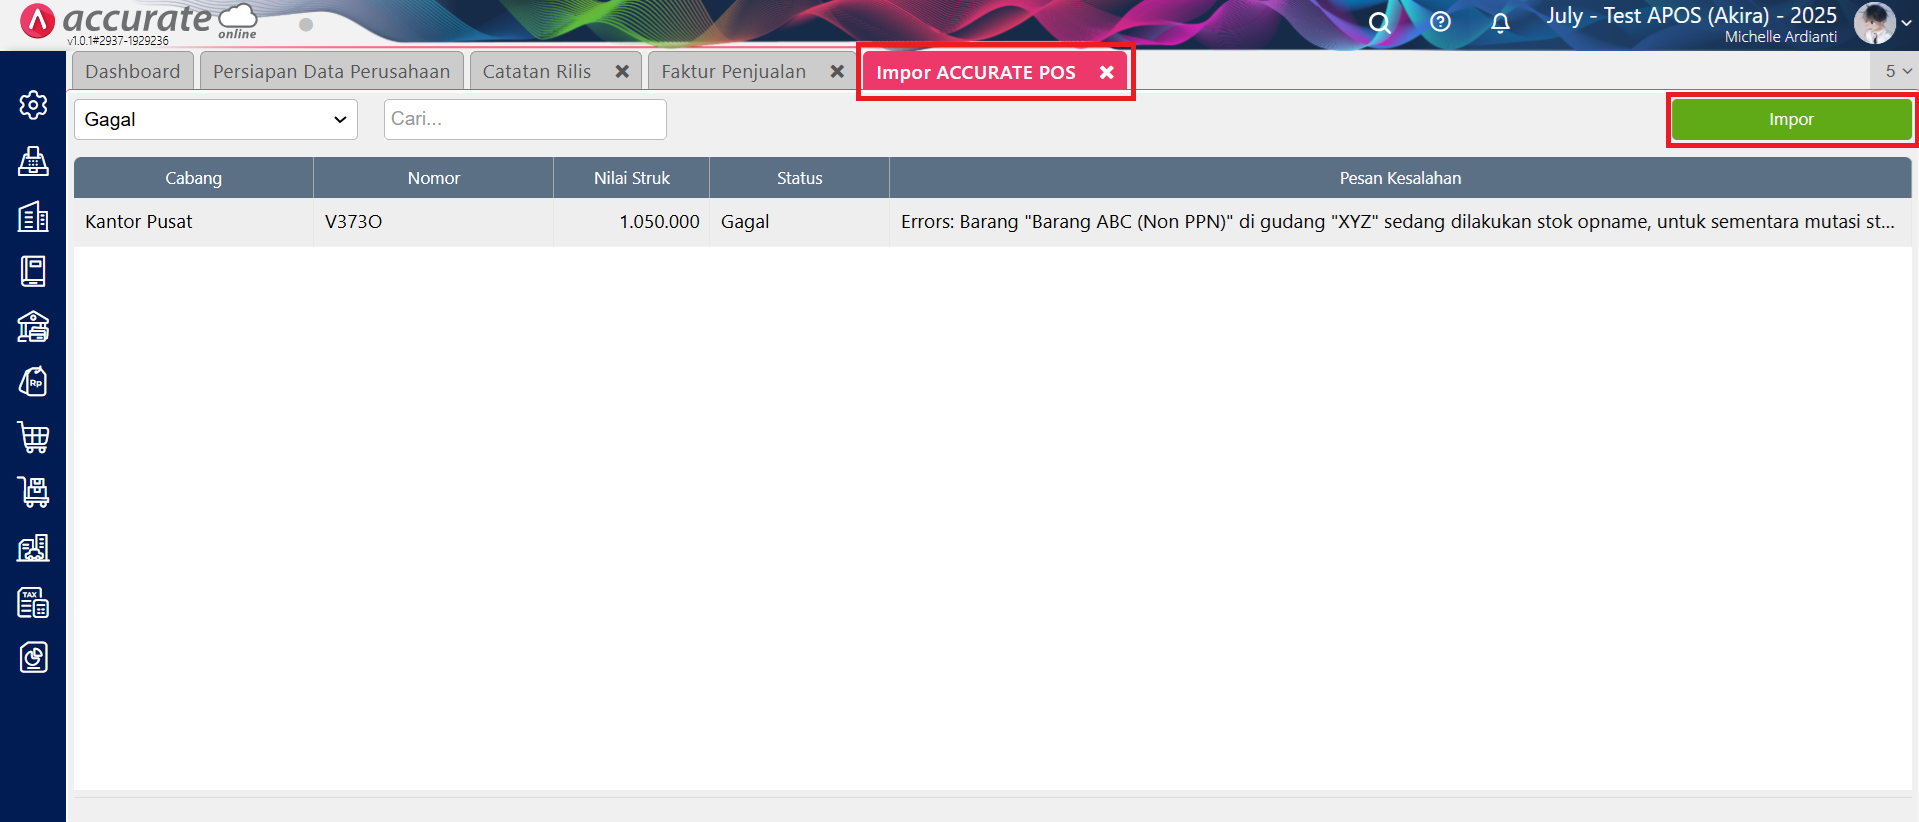Screen dimensions: 1919x822
Task: Close the Catatan Rilis tab
Action: click(x=622, y=72)
